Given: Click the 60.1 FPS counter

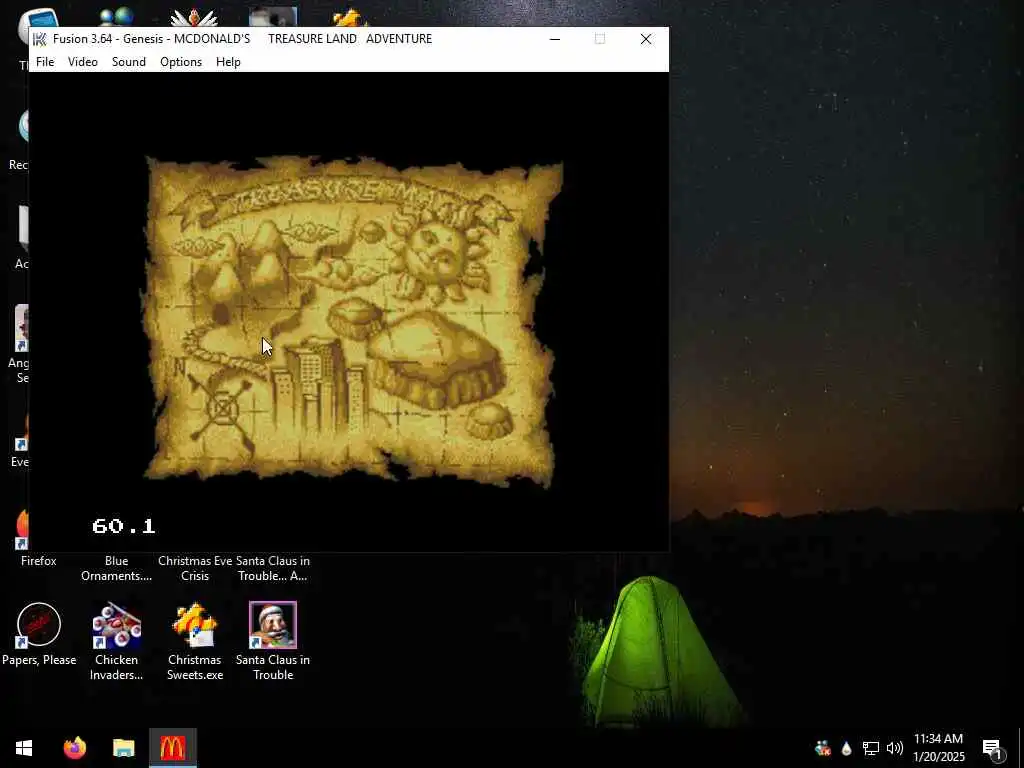Looking at the screenshot, I should (124, 526).
